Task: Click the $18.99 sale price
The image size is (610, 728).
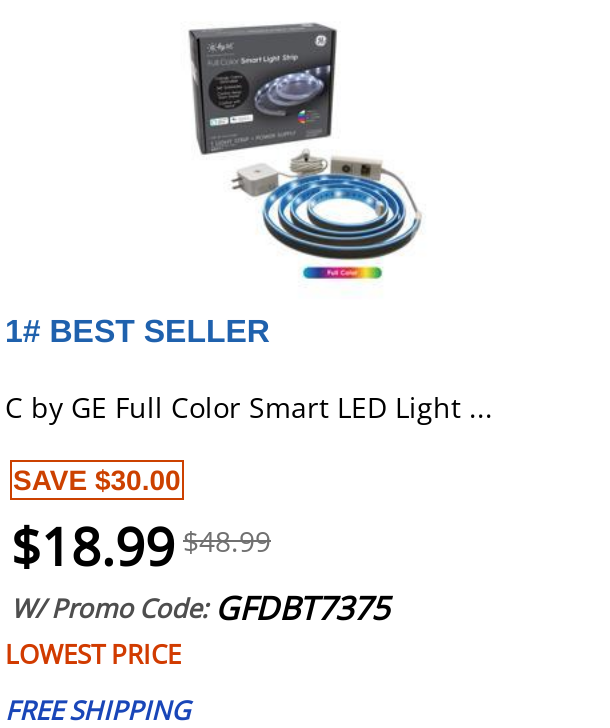Action: click(93, 546)
